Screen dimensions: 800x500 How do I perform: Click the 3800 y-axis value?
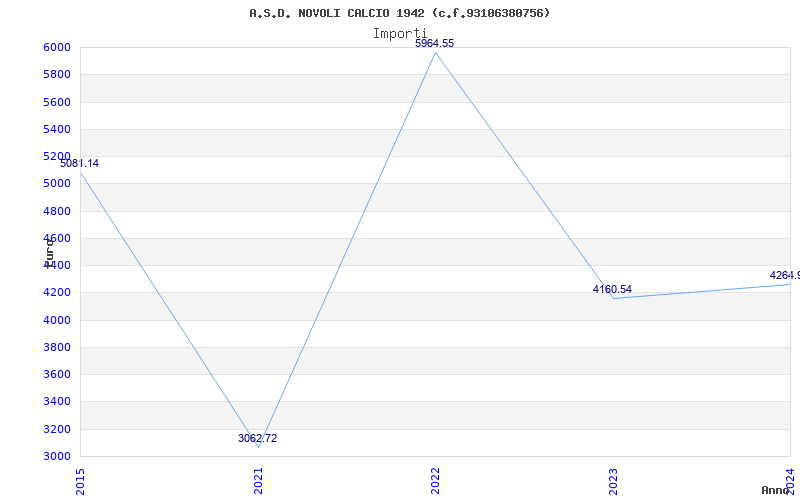(57, 347)
